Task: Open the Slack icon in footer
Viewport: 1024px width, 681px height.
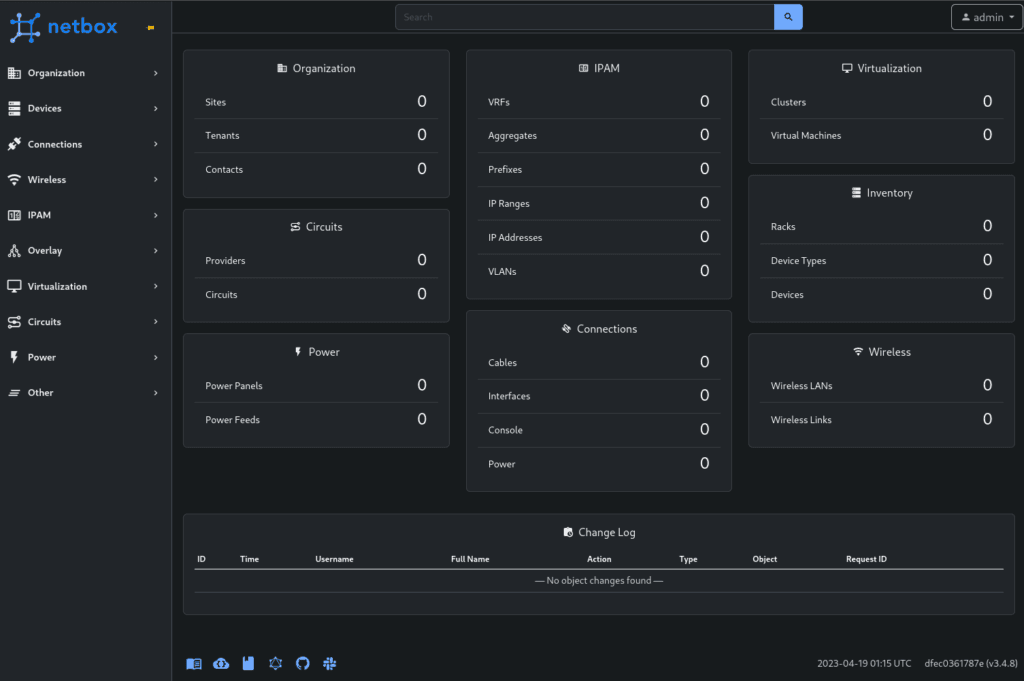Action: pyautogui.click(x=330, y=663)
